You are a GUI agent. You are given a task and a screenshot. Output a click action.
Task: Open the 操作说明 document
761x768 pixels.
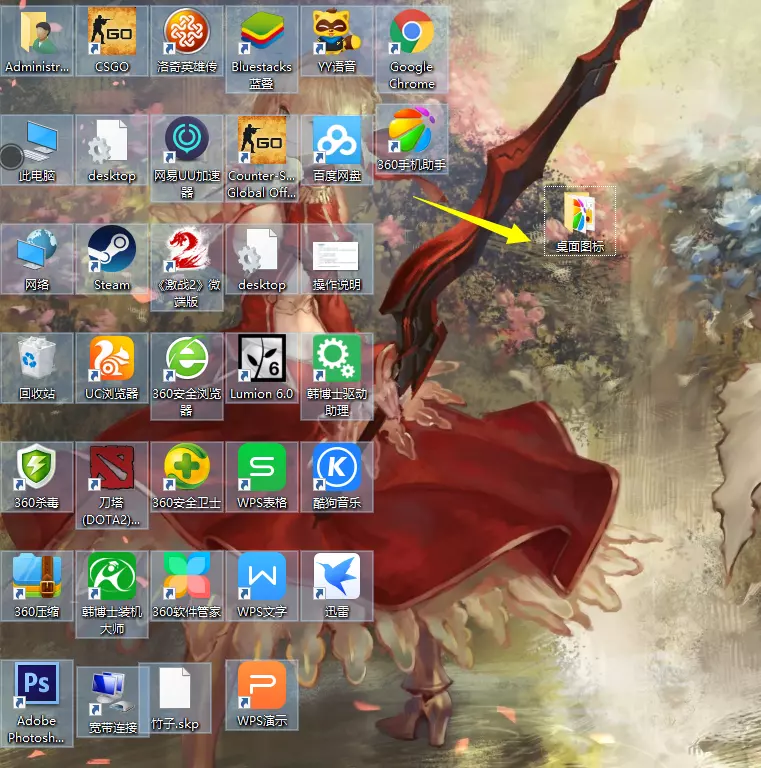click(337, 259)
